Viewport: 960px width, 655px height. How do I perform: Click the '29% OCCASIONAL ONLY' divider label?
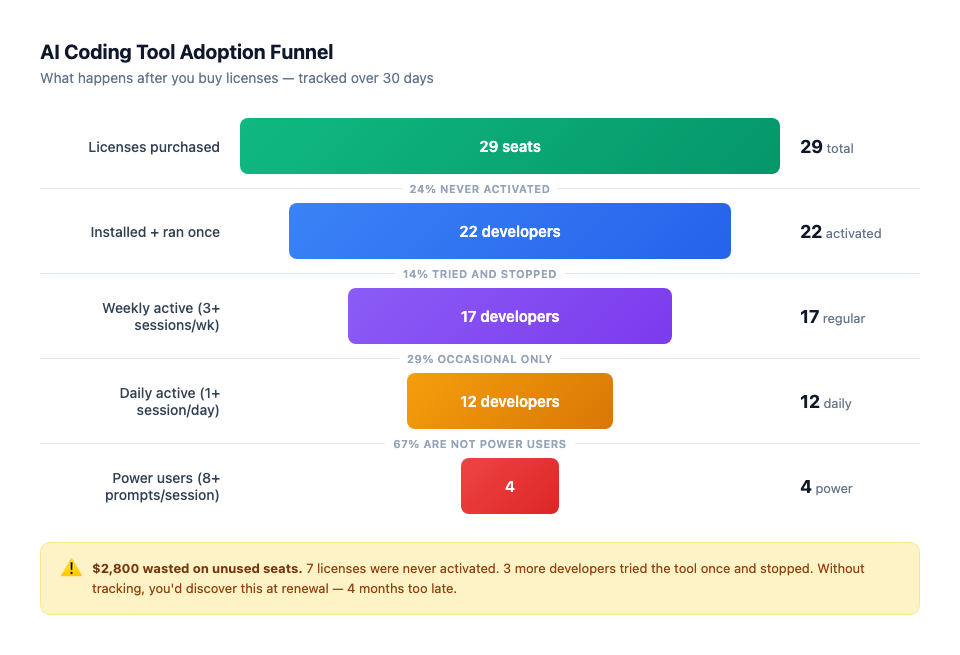pyautogui.click(x=479, y=359)
